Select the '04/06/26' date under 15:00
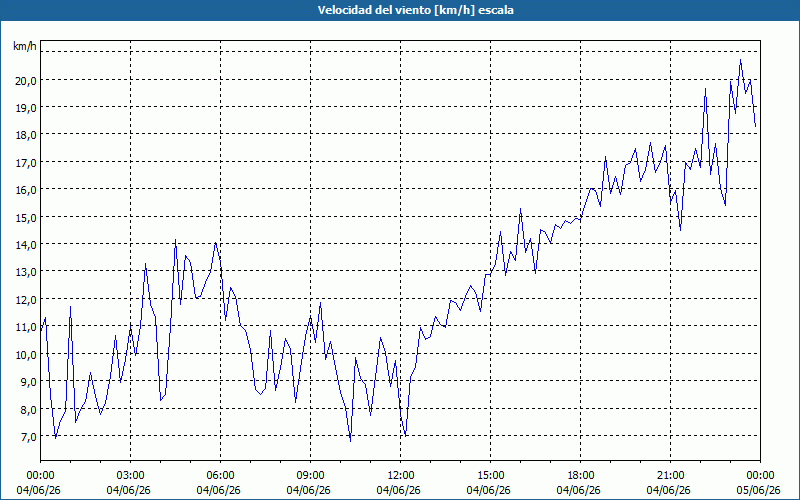This screenshot has width=800, height=500. tap(489, 490)
